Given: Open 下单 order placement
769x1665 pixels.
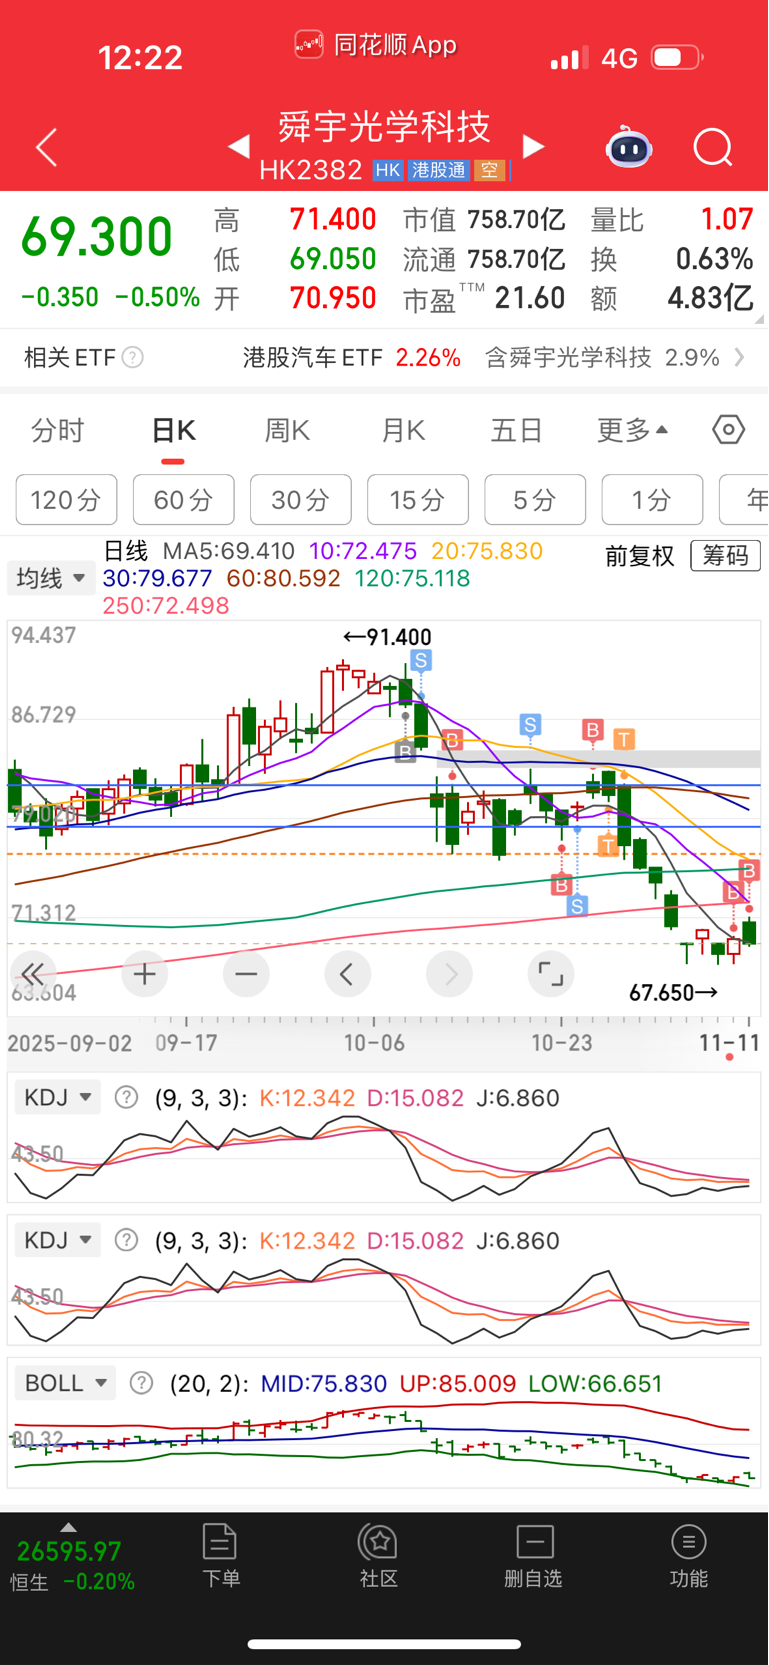Looking at the screenshot, I should (221, 1557).
